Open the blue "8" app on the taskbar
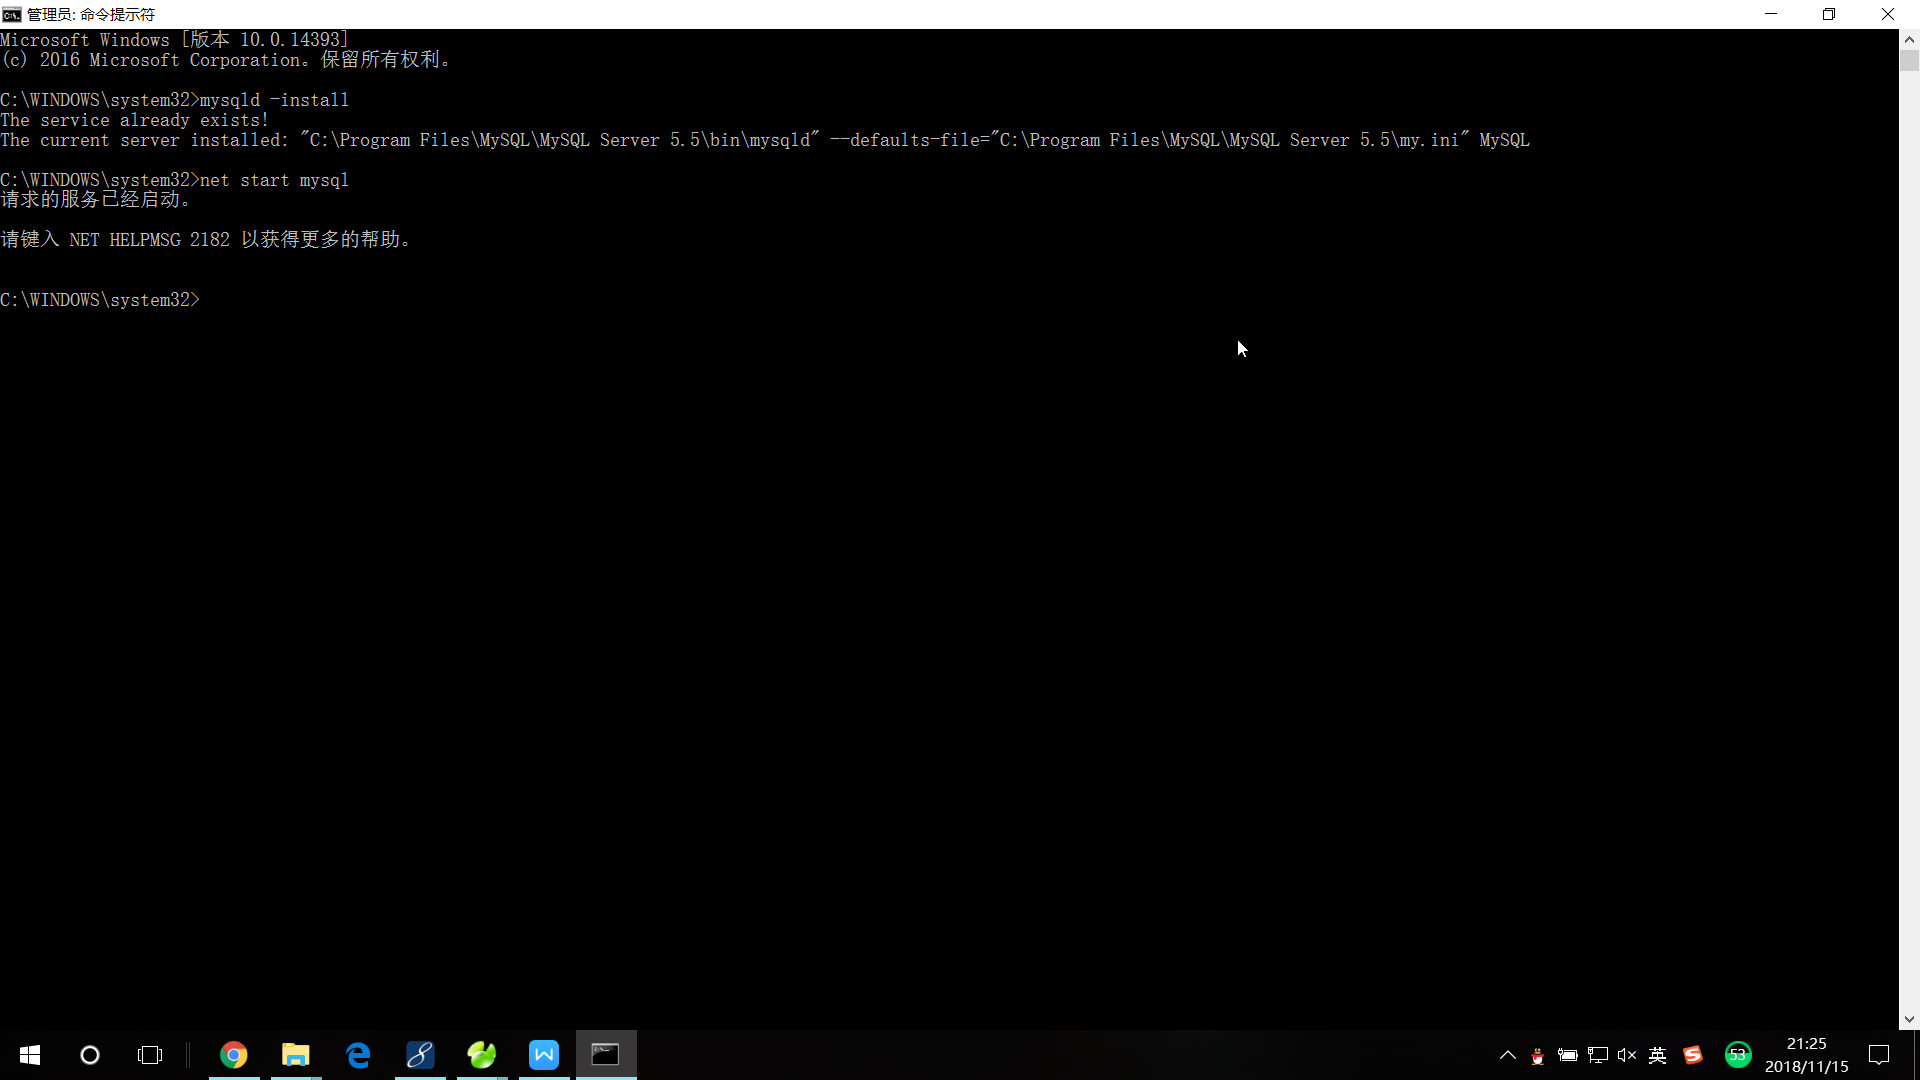 420,1055
